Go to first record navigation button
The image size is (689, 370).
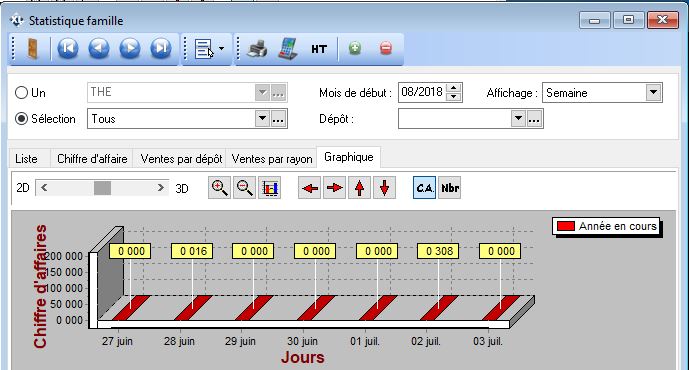pos(68,48)
